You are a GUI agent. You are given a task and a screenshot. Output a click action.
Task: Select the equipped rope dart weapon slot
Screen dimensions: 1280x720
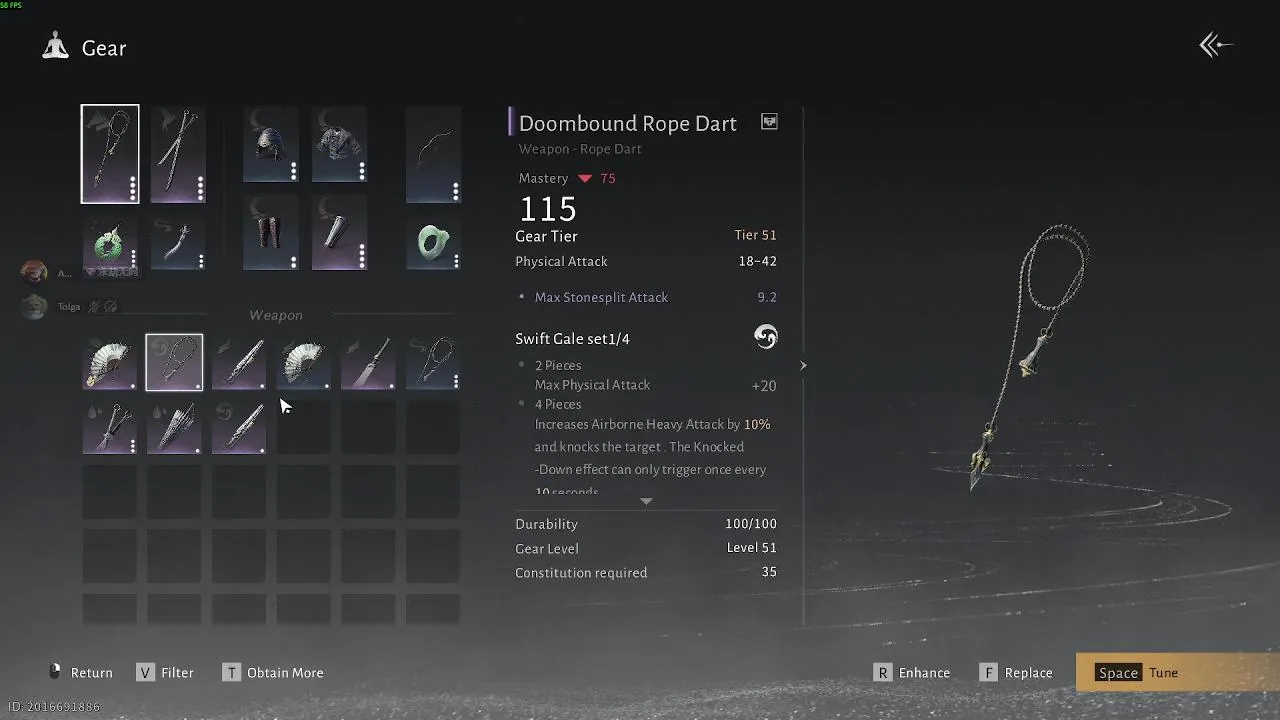point(110,154)
